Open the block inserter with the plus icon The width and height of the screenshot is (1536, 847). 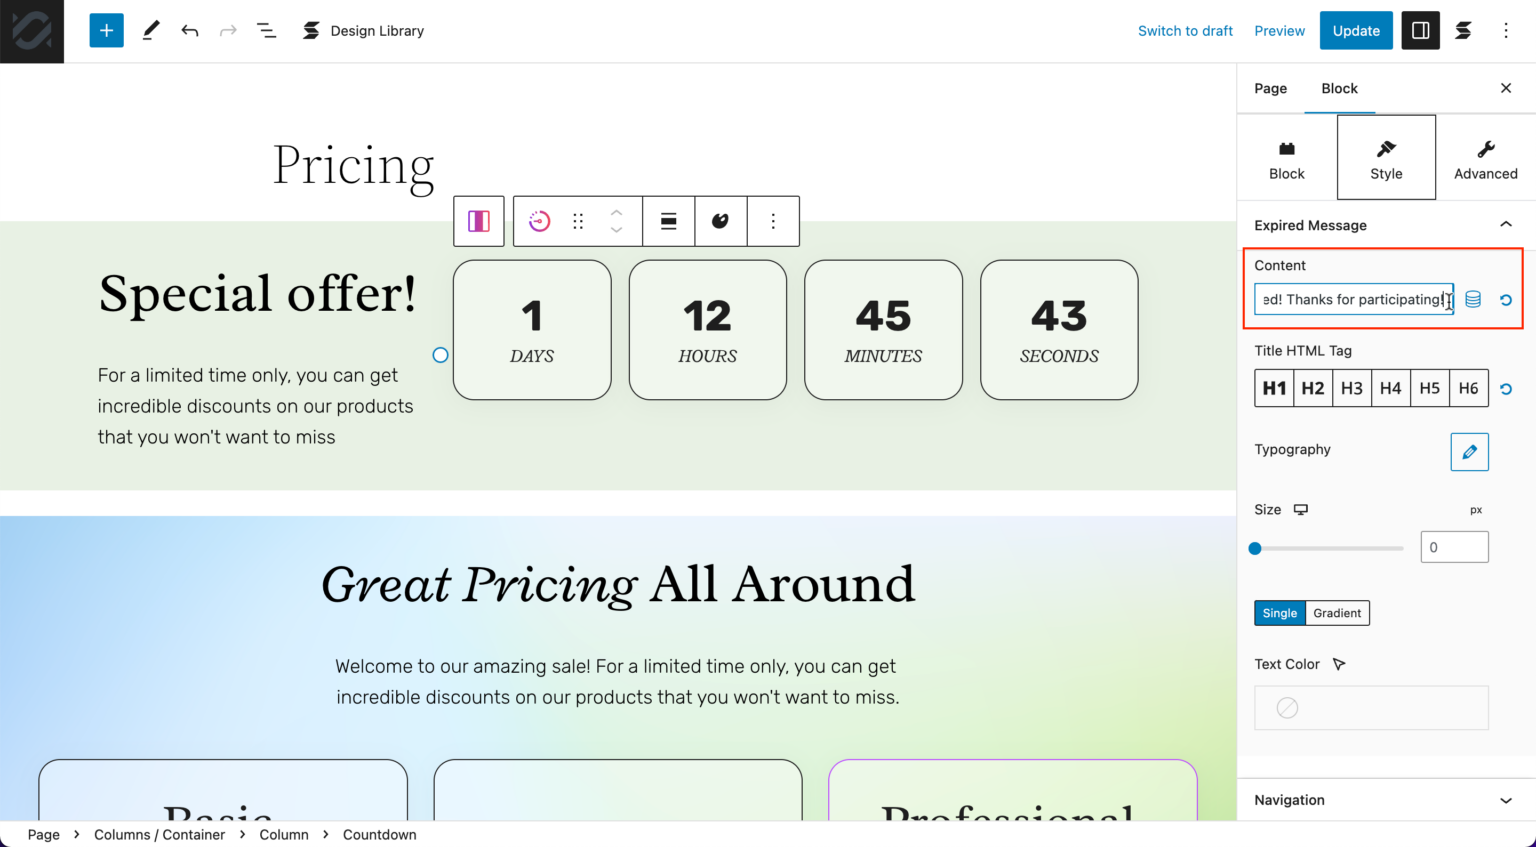106,30
